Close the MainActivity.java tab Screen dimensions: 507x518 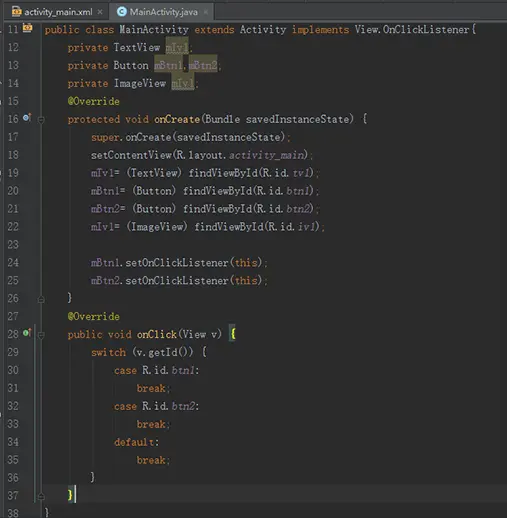pos(206,12)
